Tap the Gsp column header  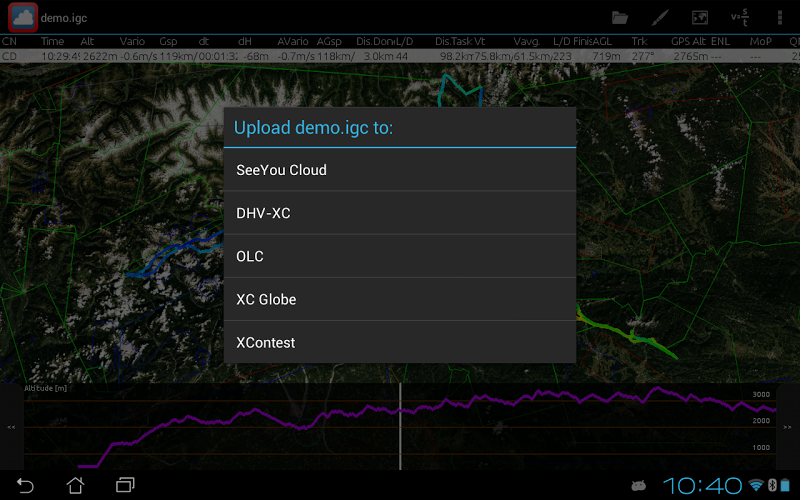[x=168, y=41]
